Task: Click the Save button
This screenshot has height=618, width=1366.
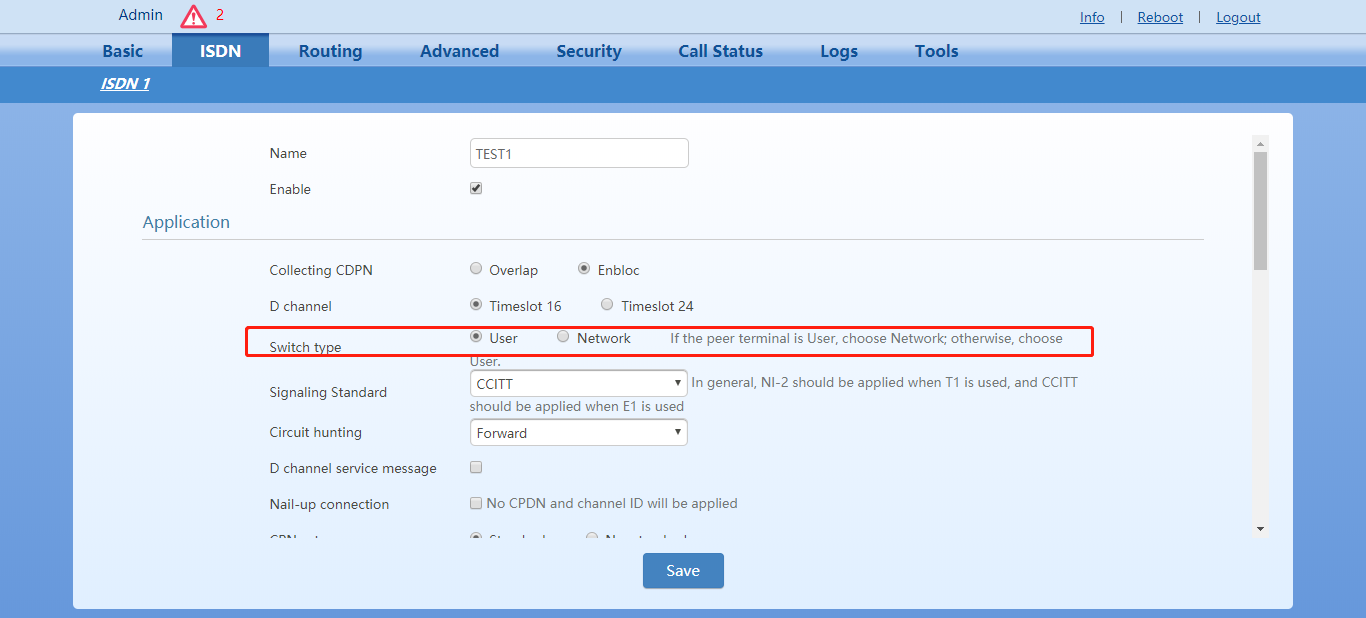Action: tap(683, 570)
